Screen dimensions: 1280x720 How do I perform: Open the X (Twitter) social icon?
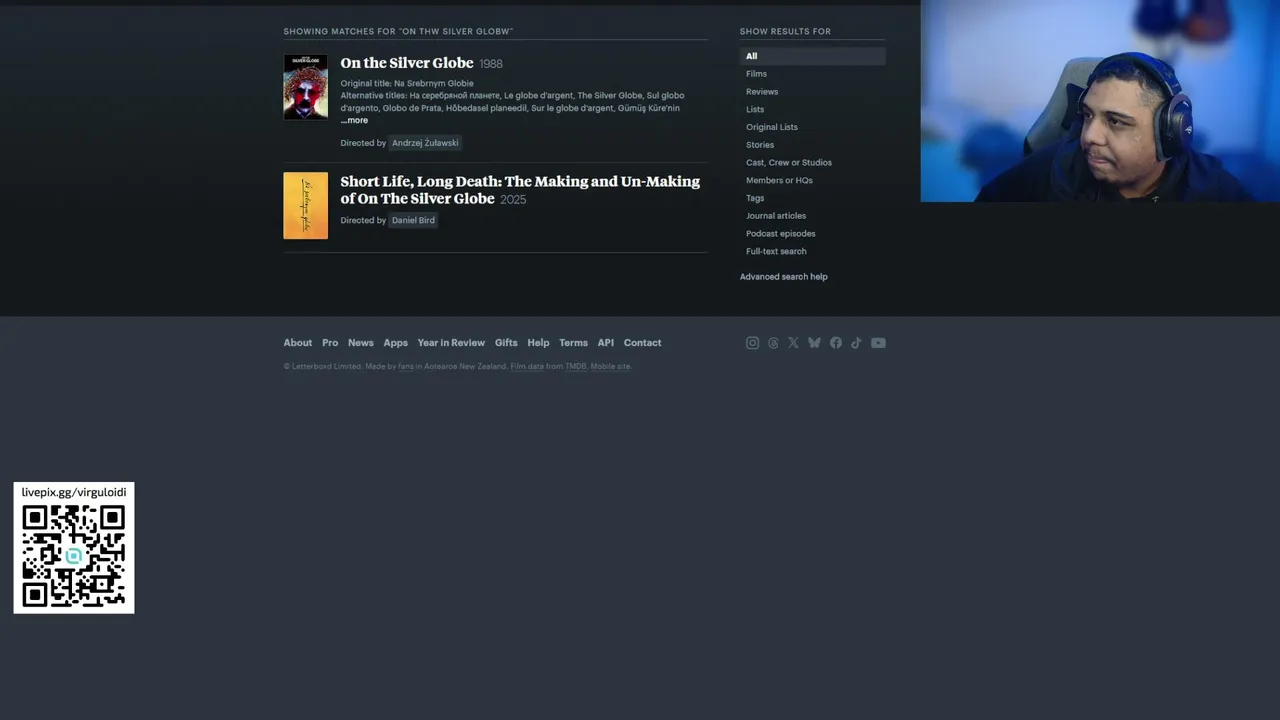(x=793, y=343)
